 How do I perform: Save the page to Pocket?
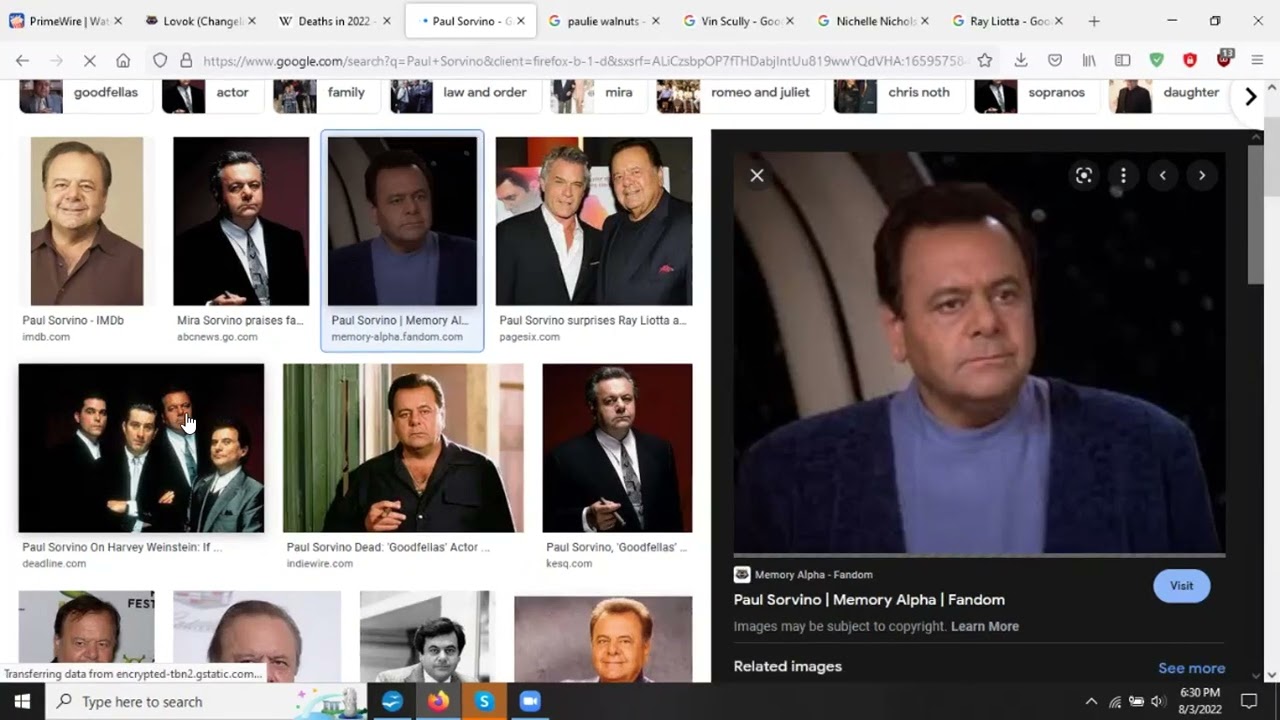pos(1055,61)
